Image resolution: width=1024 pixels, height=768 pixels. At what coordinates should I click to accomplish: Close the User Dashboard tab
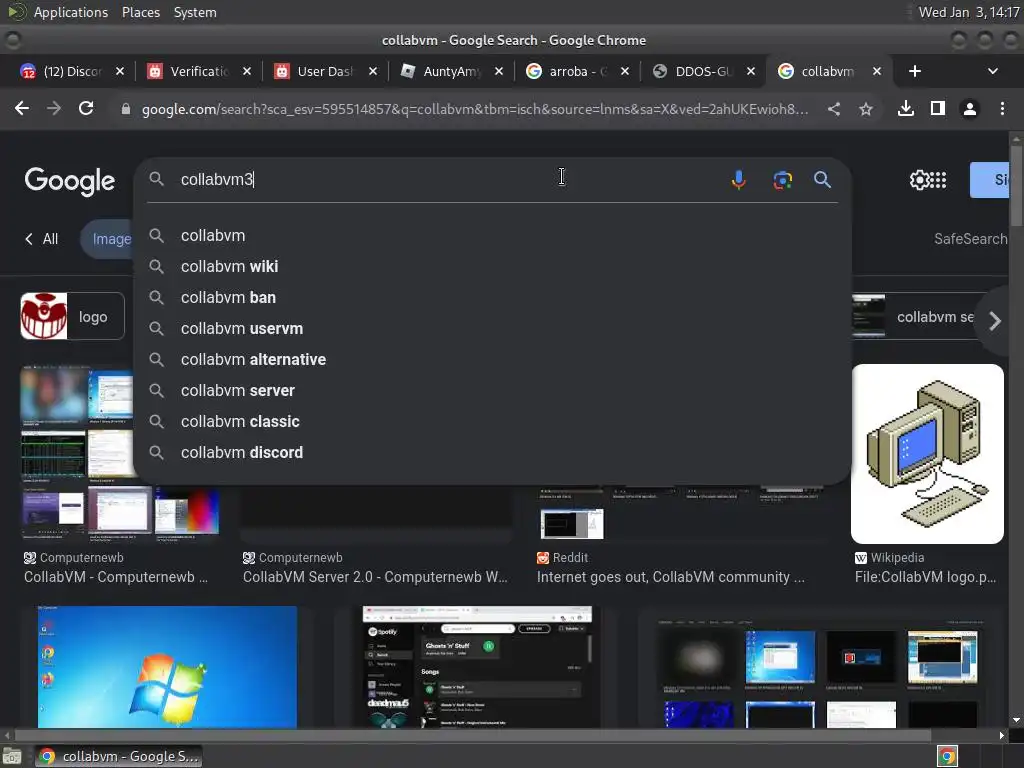(373, 71)
